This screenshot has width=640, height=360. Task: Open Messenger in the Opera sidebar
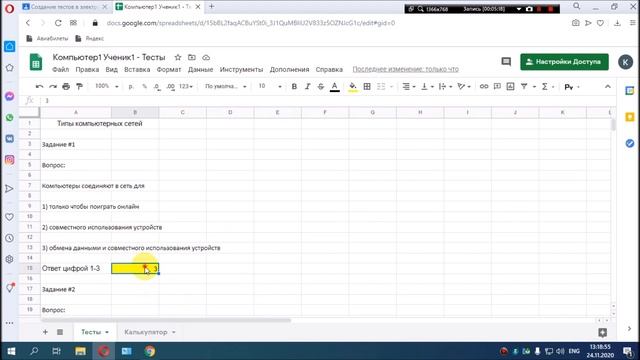point(9,96)
